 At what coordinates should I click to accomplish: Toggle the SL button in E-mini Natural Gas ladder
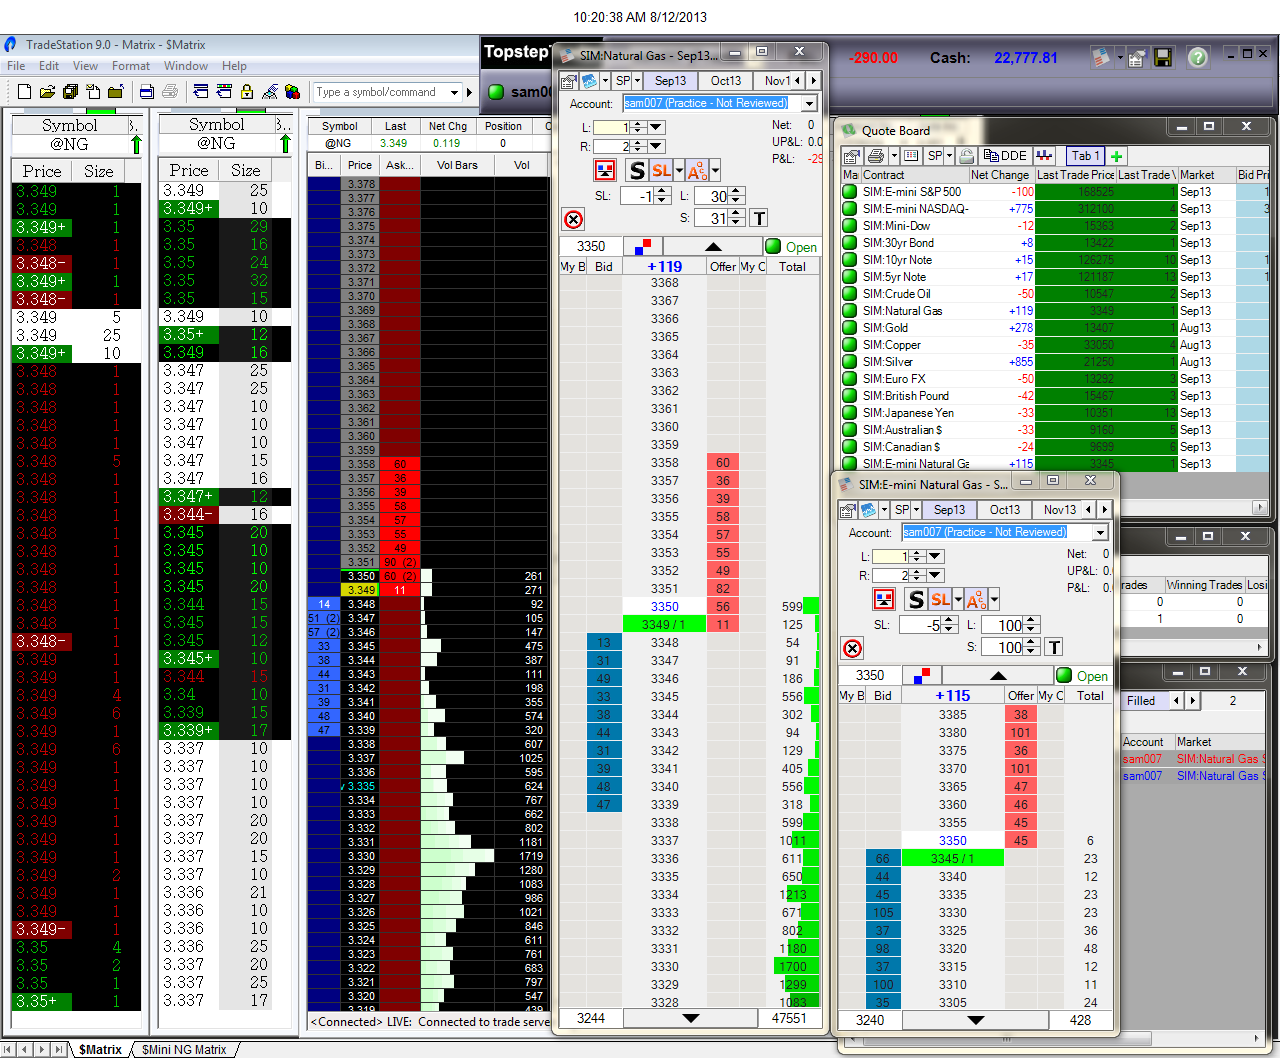click(940, 599)
